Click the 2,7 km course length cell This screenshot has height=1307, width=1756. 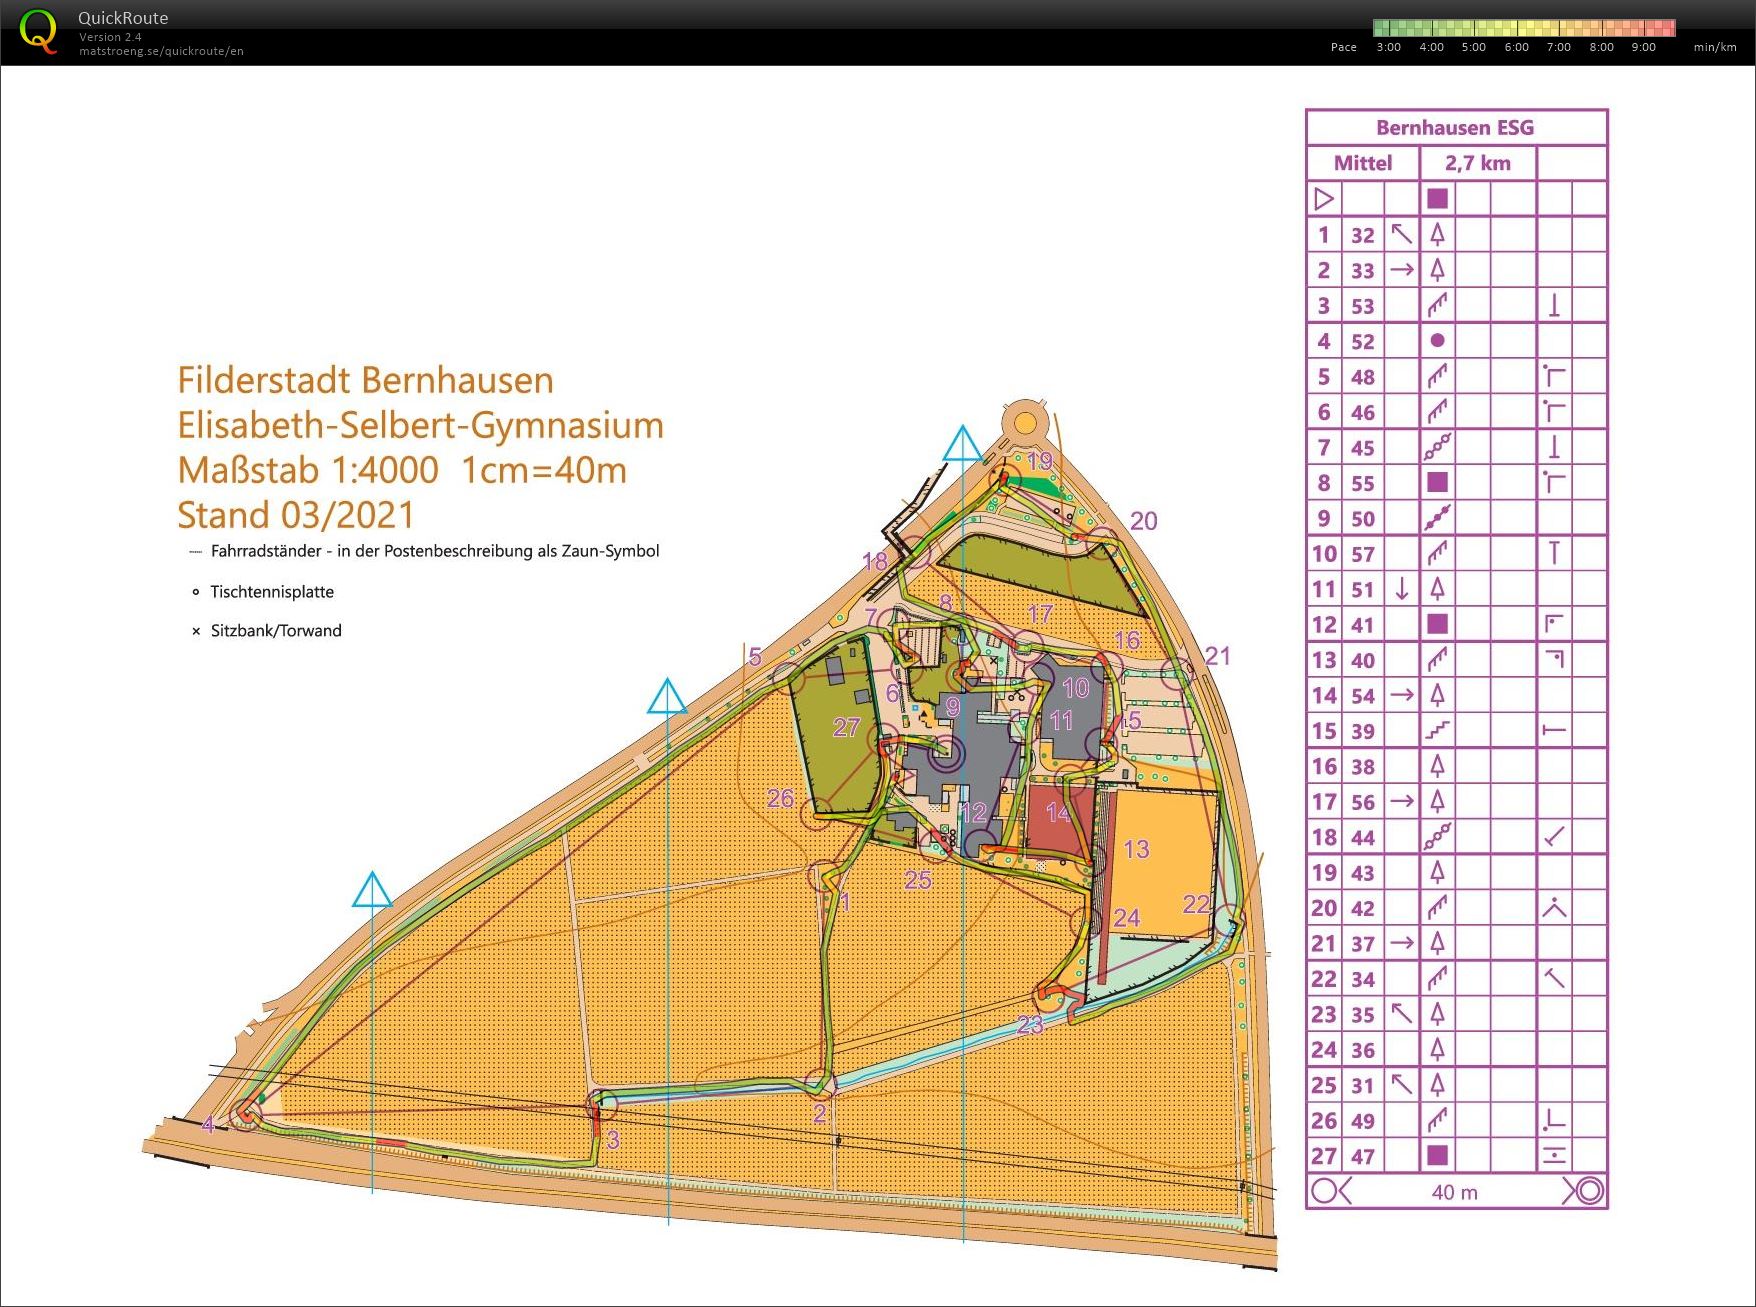1477,163
